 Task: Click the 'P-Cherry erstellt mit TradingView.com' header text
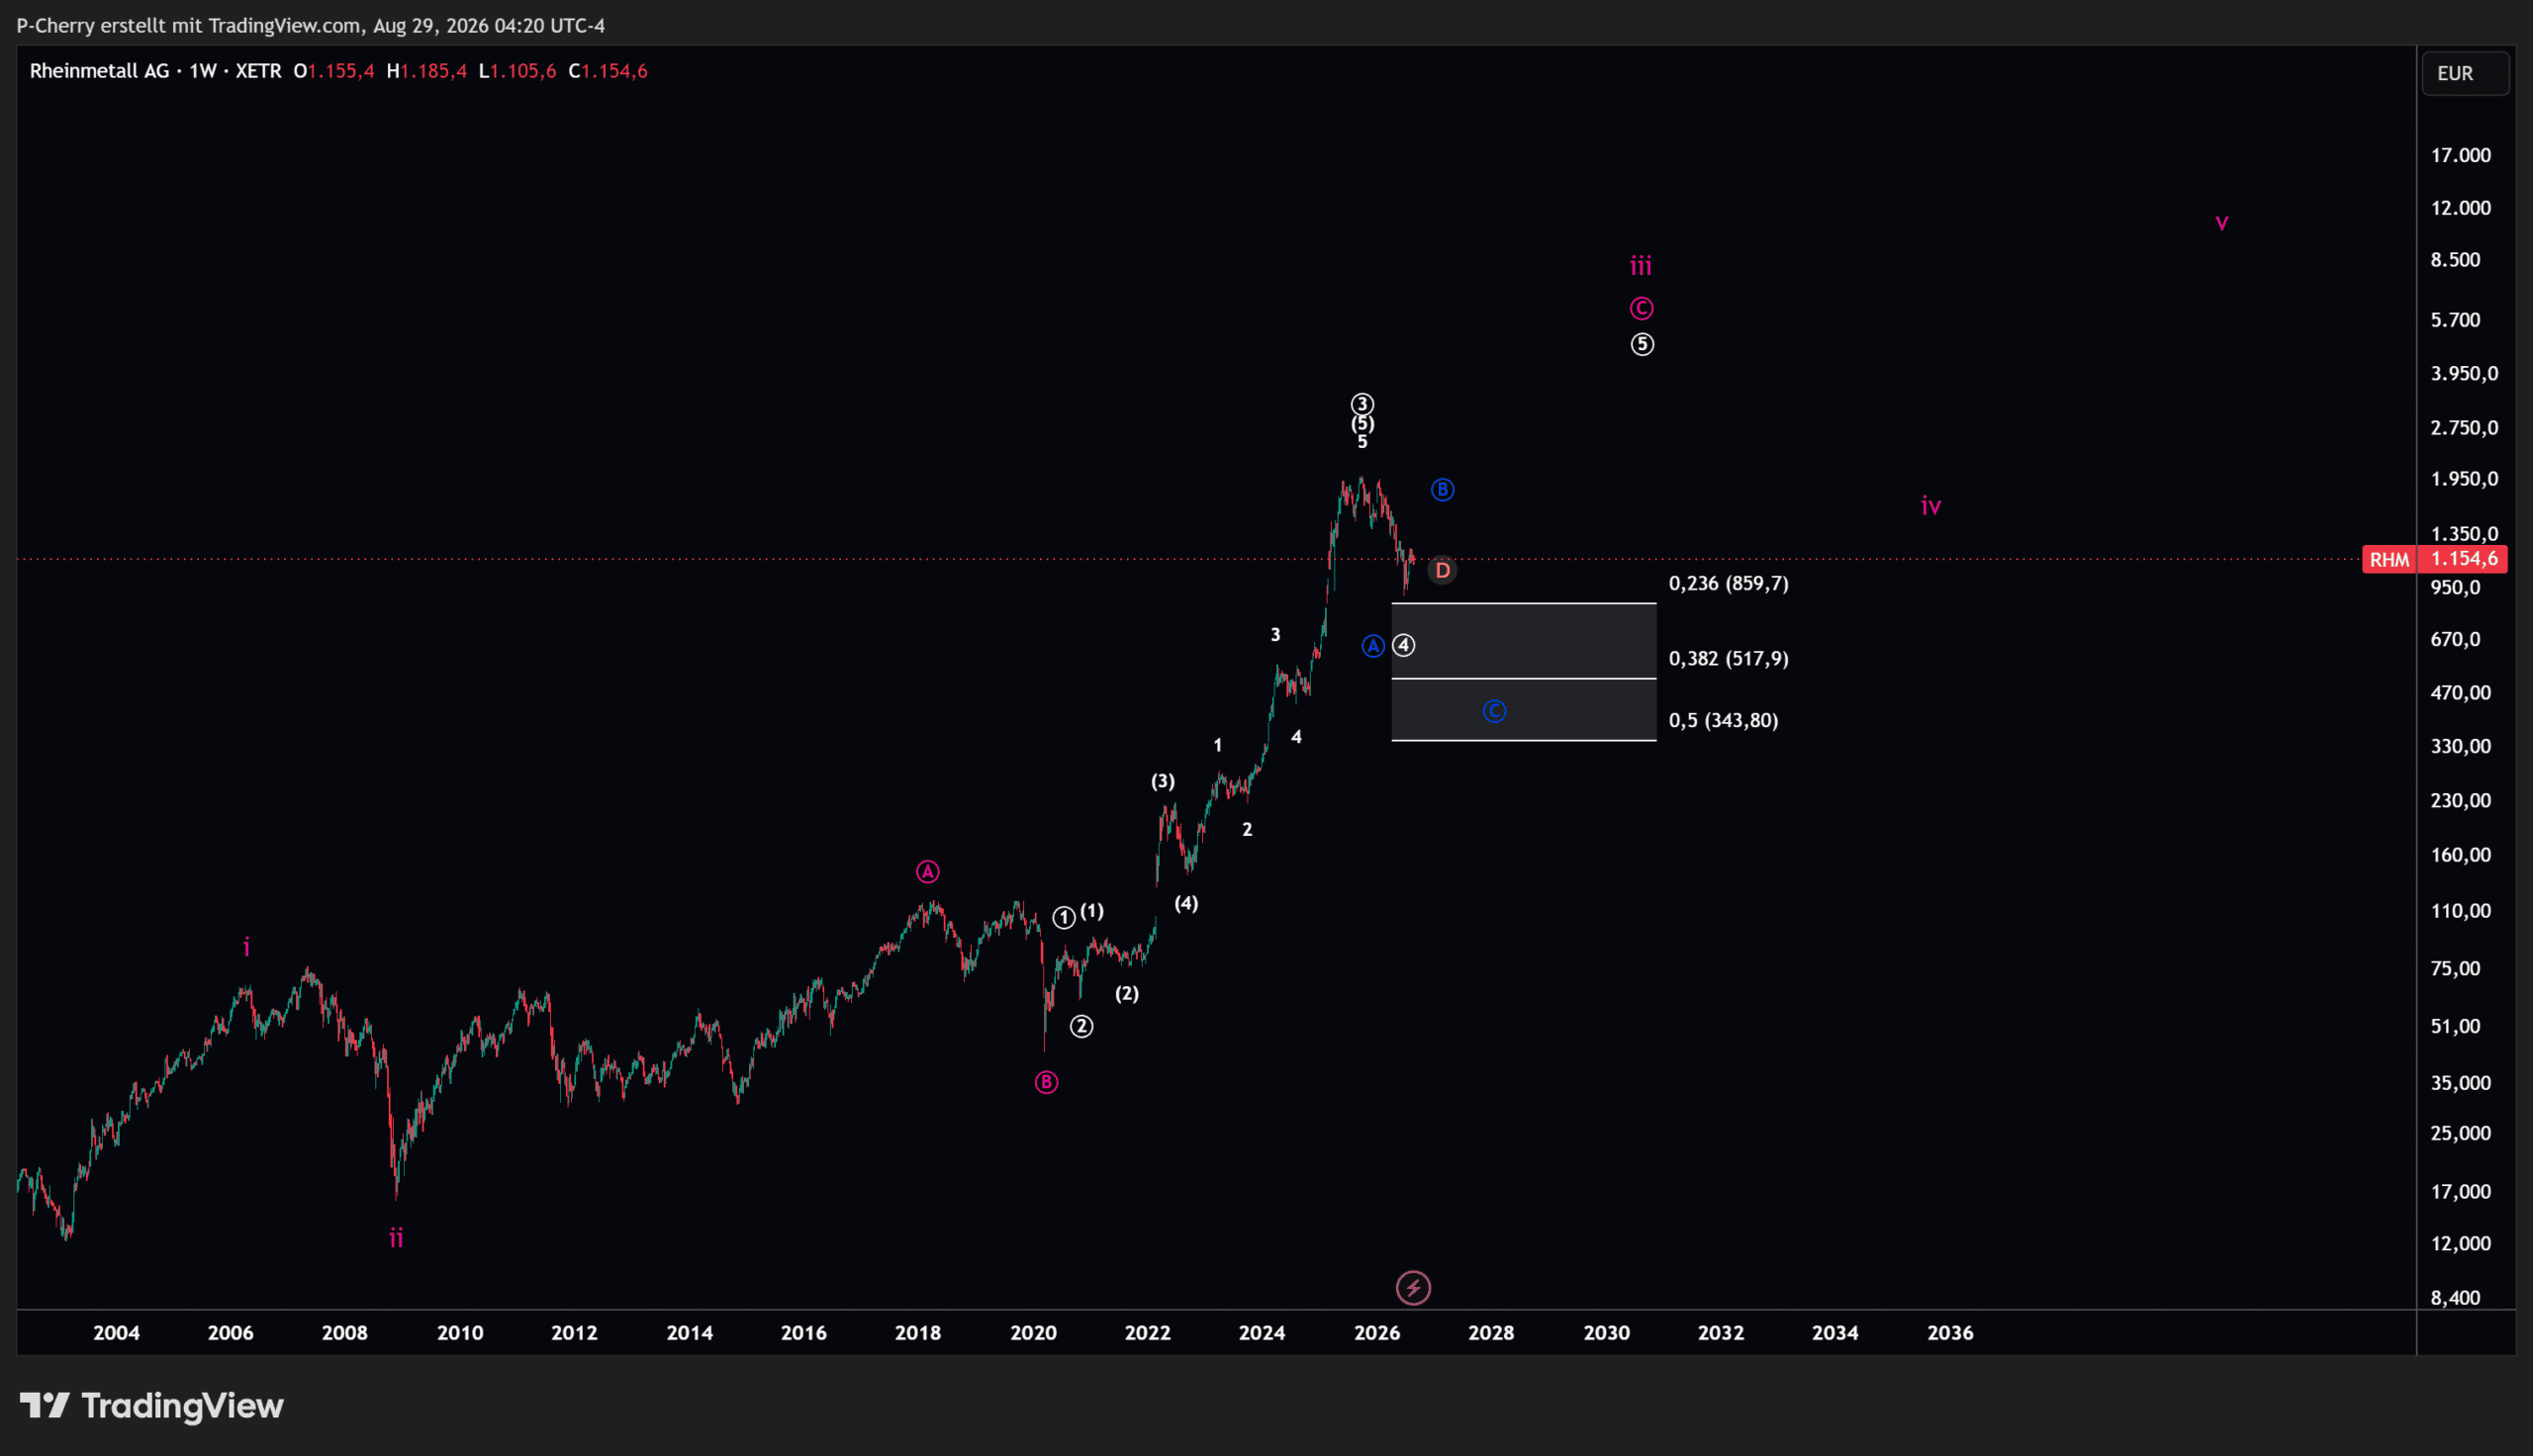(188, 25)
